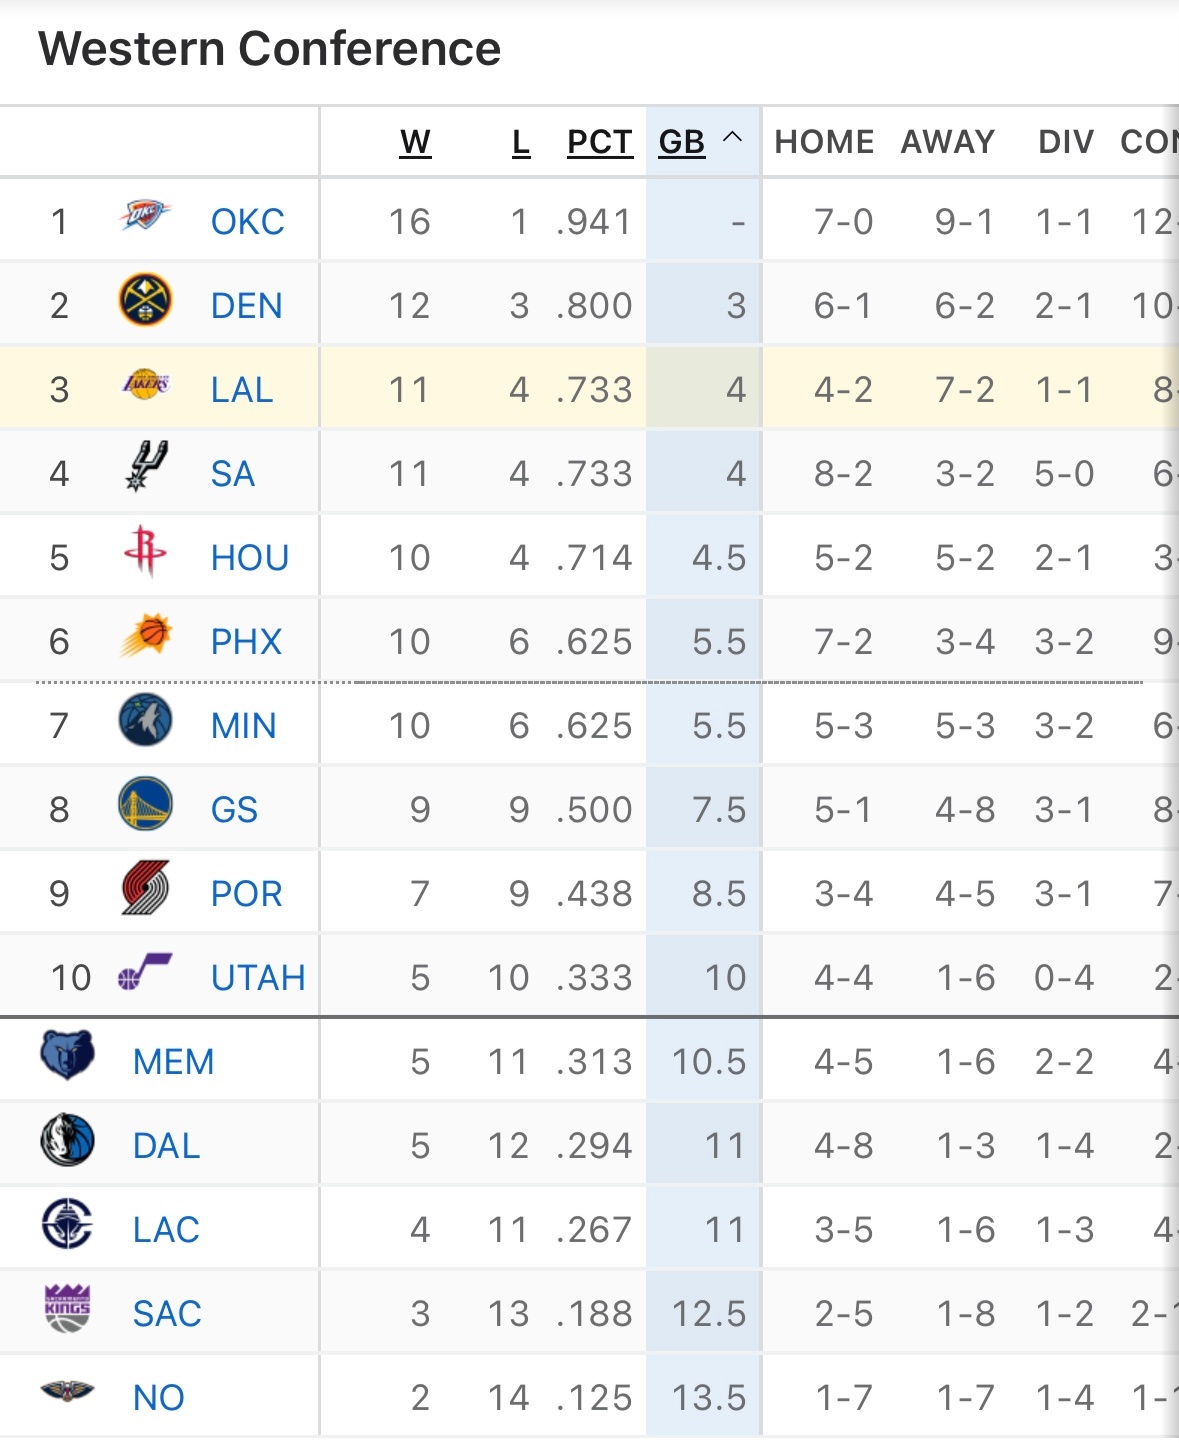Click the San Antonio Spurs logo

[x=146, y=467]
